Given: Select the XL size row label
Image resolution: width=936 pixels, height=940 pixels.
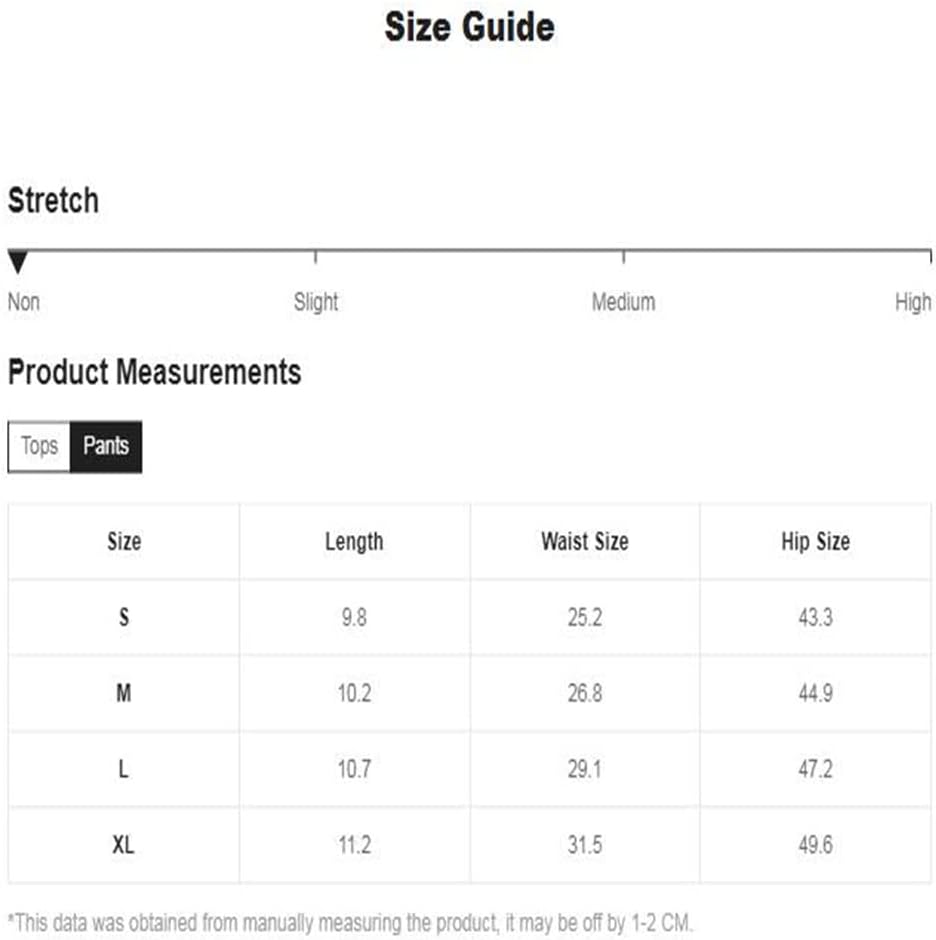Looking at the screenshot, I should (x=123, y=845).
